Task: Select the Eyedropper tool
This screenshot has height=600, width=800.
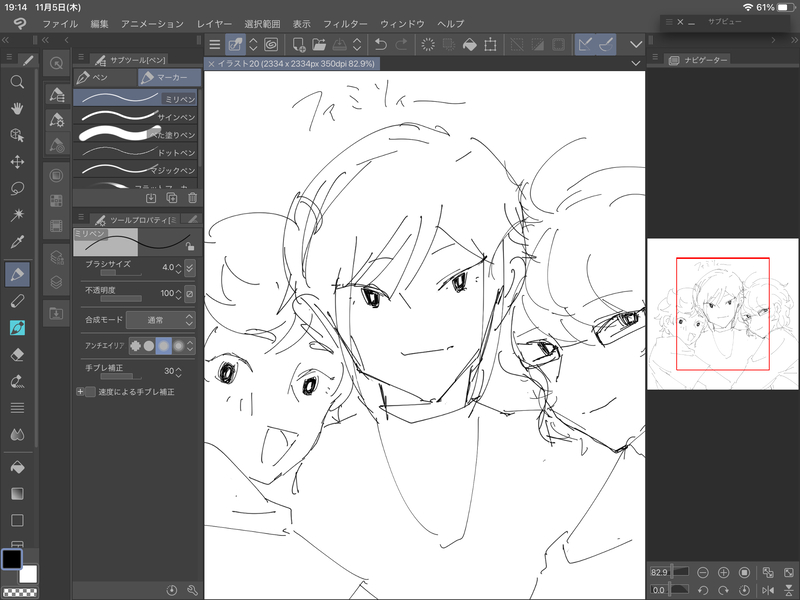Action: [17, 241]
